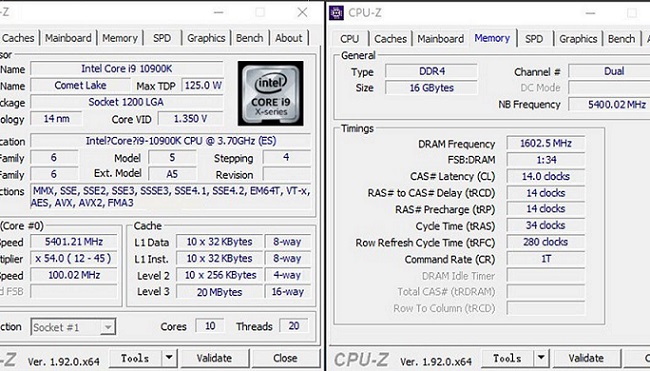Click the '16-way' Level 3 associativity value

[x=288, y=292]
